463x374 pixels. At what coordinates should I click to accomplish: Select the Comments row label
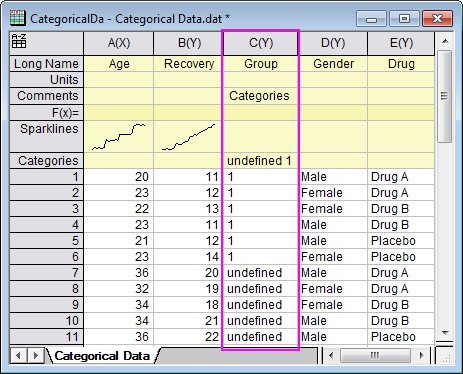coord(46,96)
